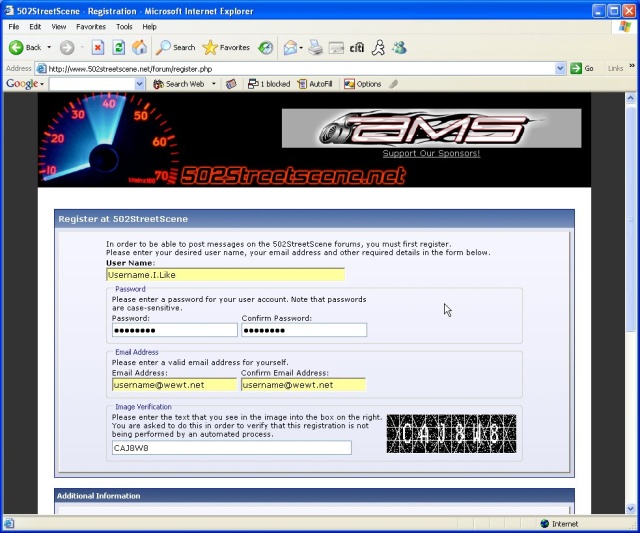Click the Google toolbar news icon
This screenshot has height=533, width=640.
[231, 84]
